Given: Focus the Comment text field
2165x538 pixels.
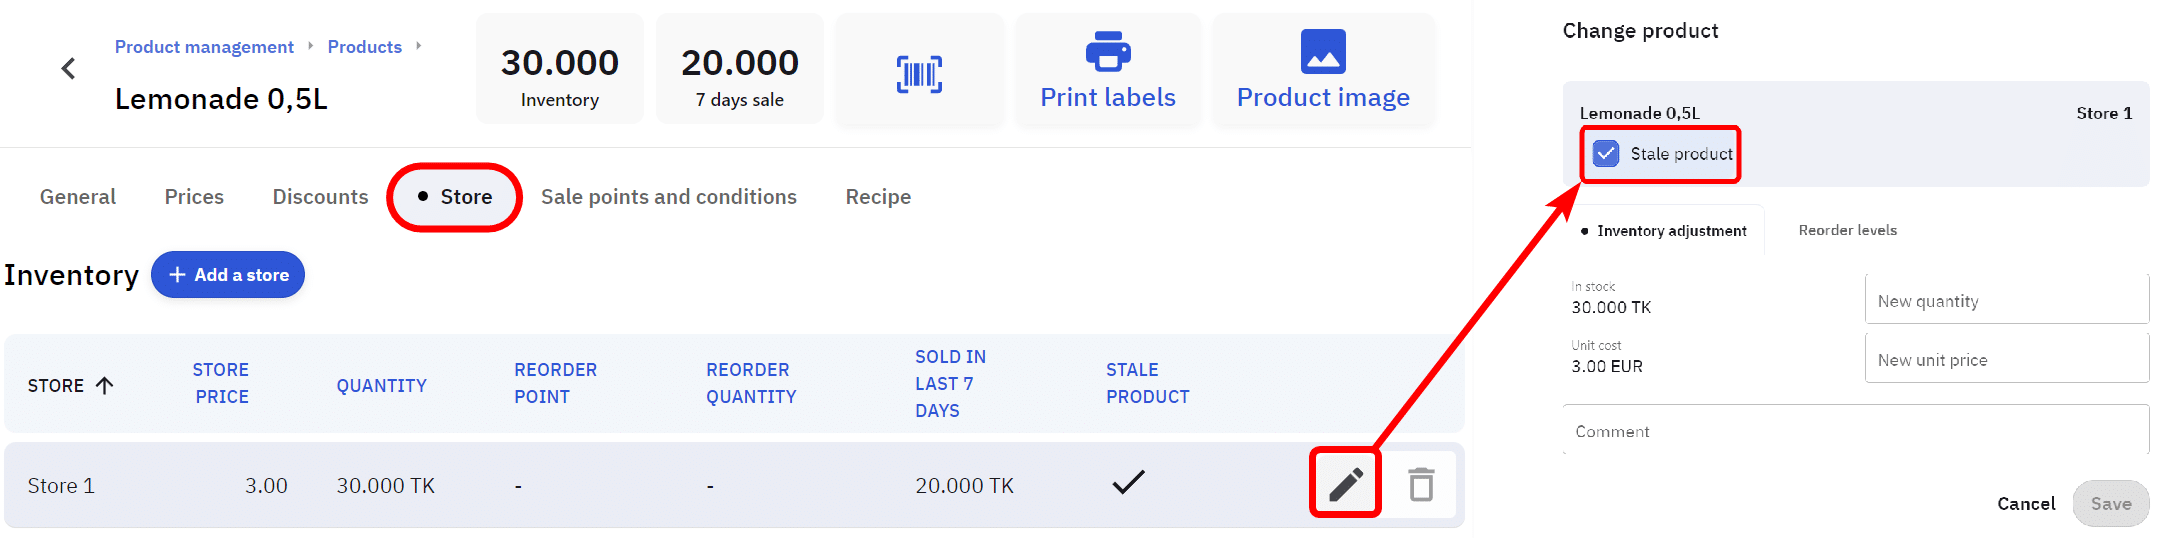Looking at the screenshot, I should click(1855, 431).
